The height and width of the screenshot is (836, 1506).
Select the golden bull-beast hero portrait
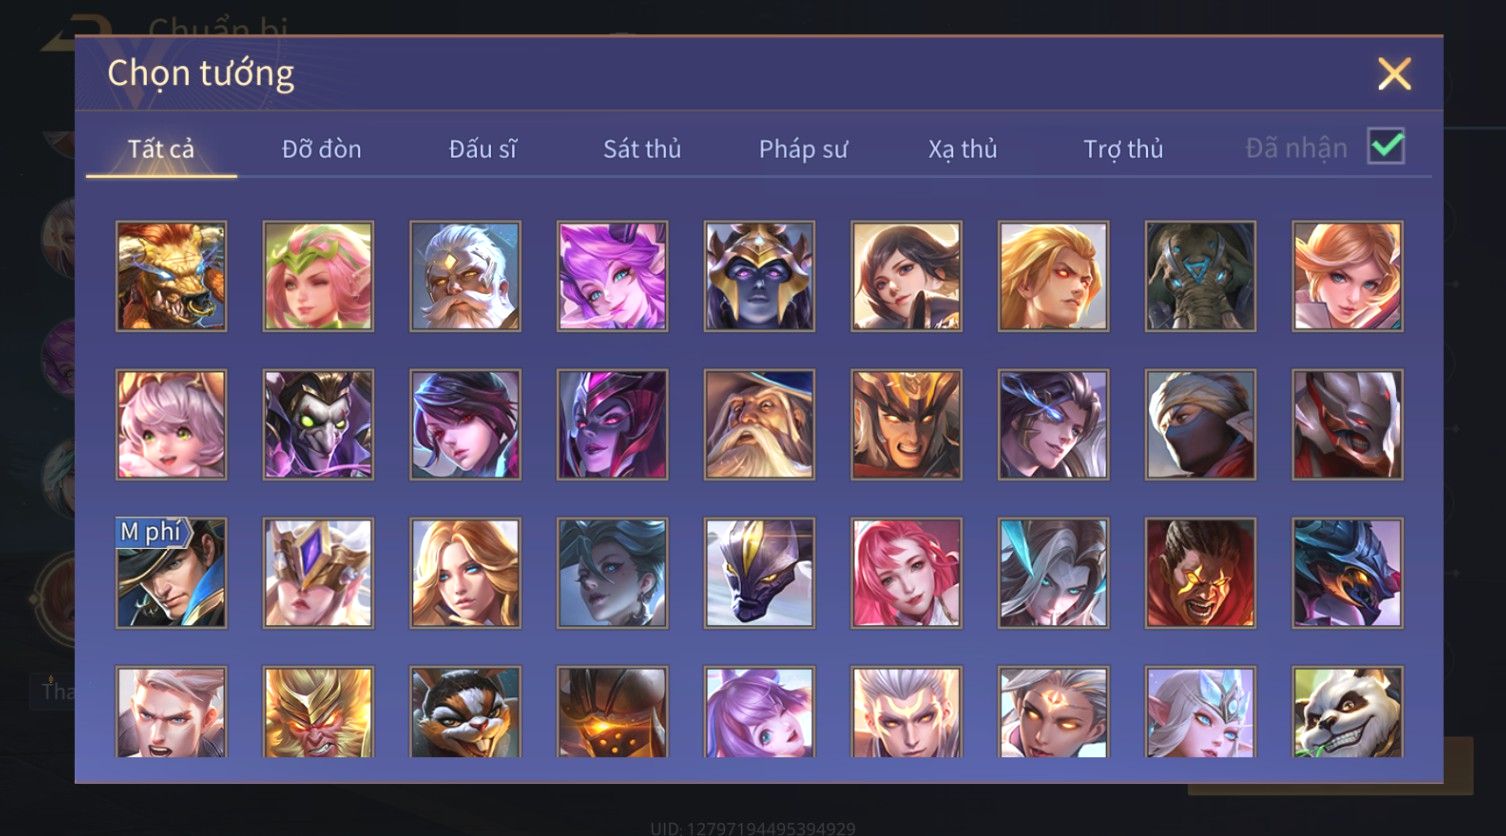pyautogui.click(x=171, y=276)
